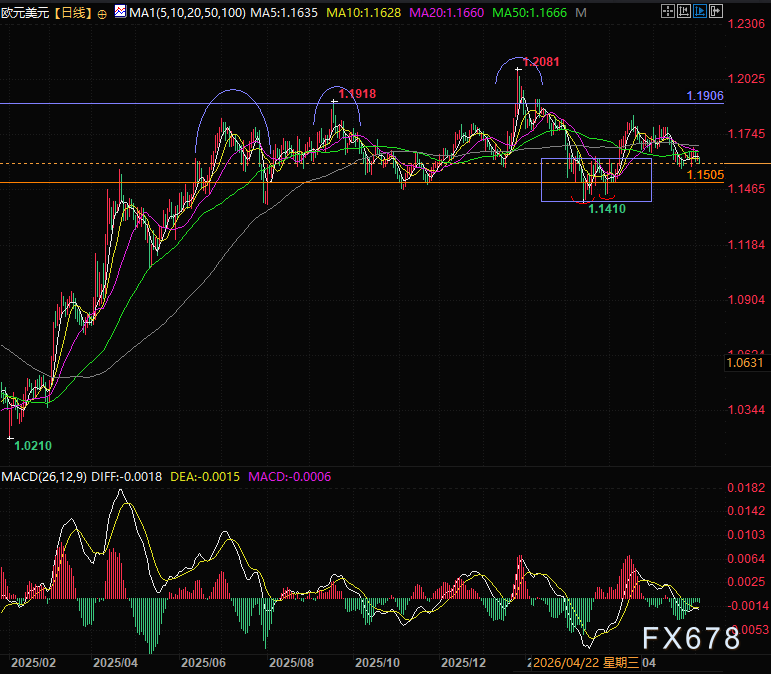This screenshot has width=771, height=674.
Task: Select the MA5:1.1635 readout
Action: 284,13
